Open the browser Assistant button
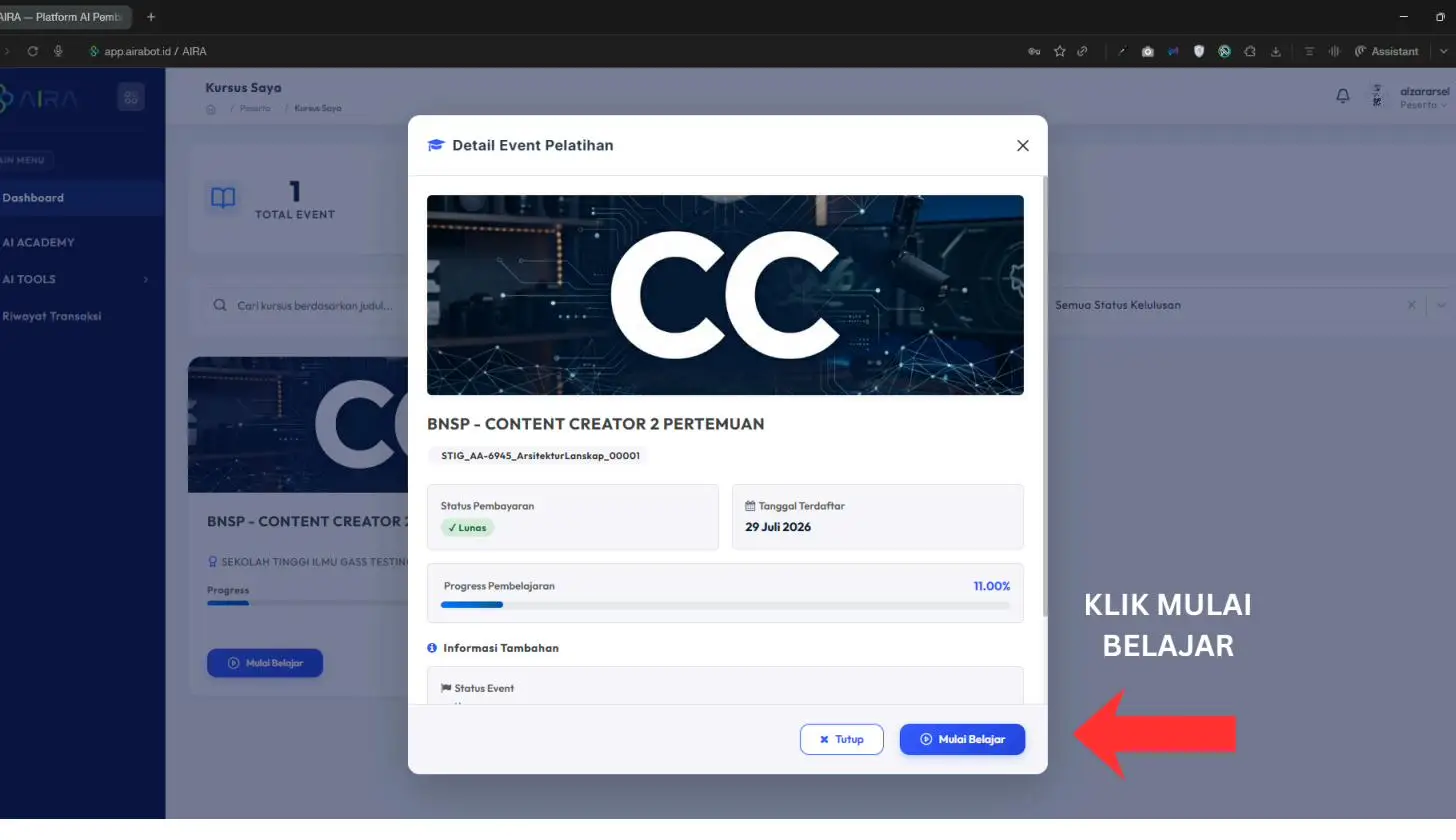Screen dimensions: 1456x840 point(1386,51)
